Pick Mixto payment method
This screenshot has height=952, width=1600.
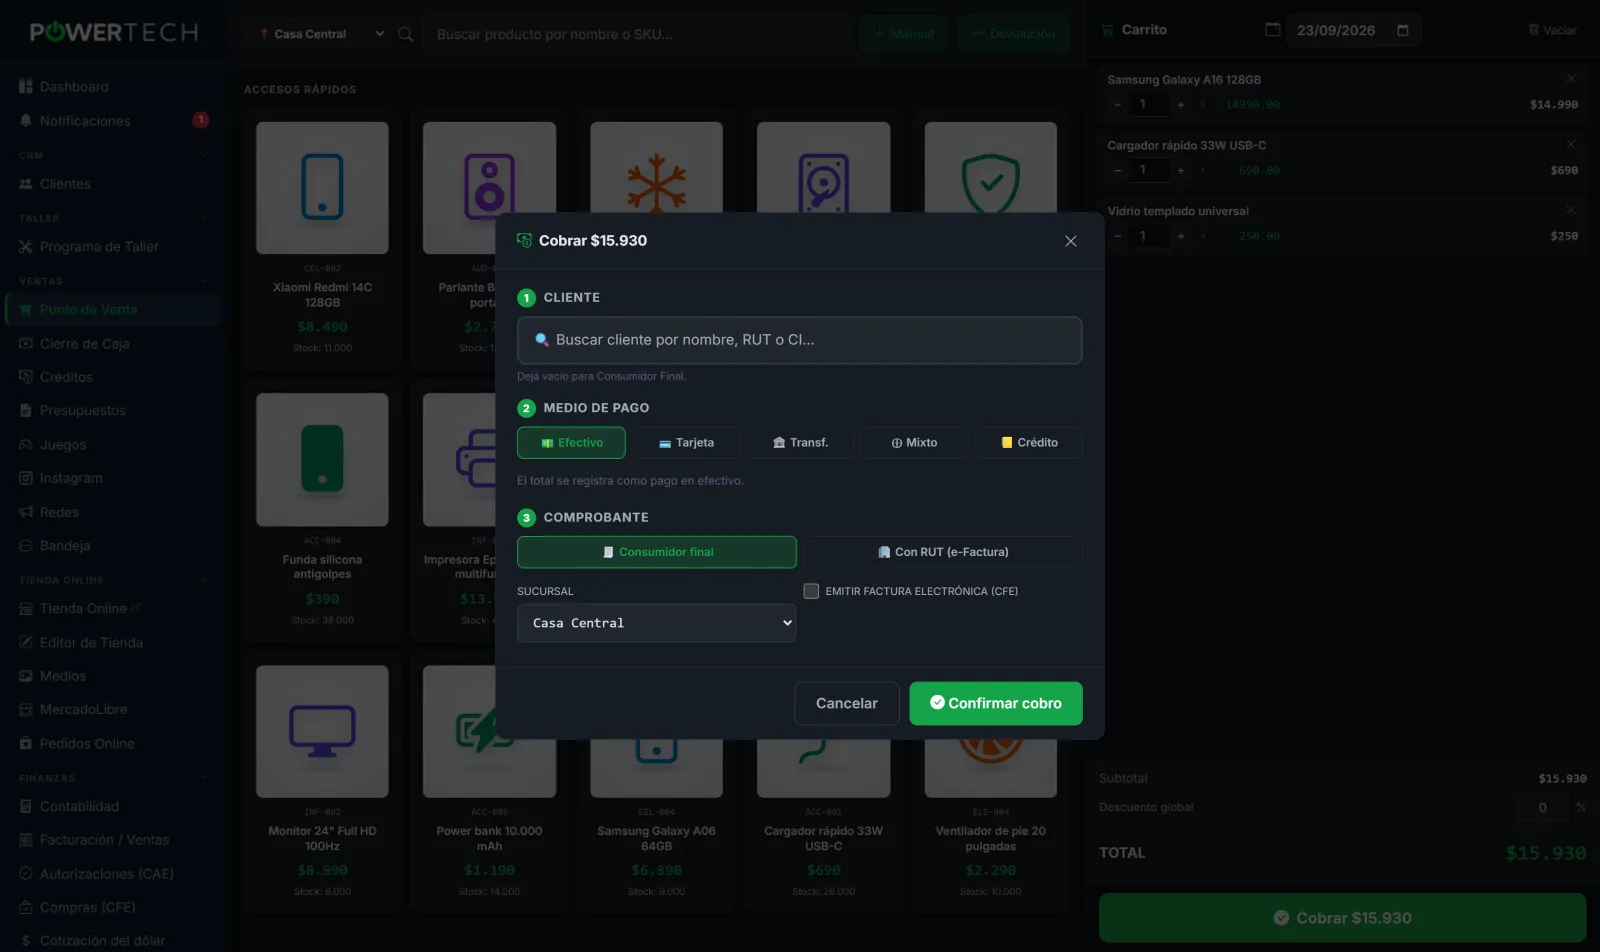[x=914, y=443]
